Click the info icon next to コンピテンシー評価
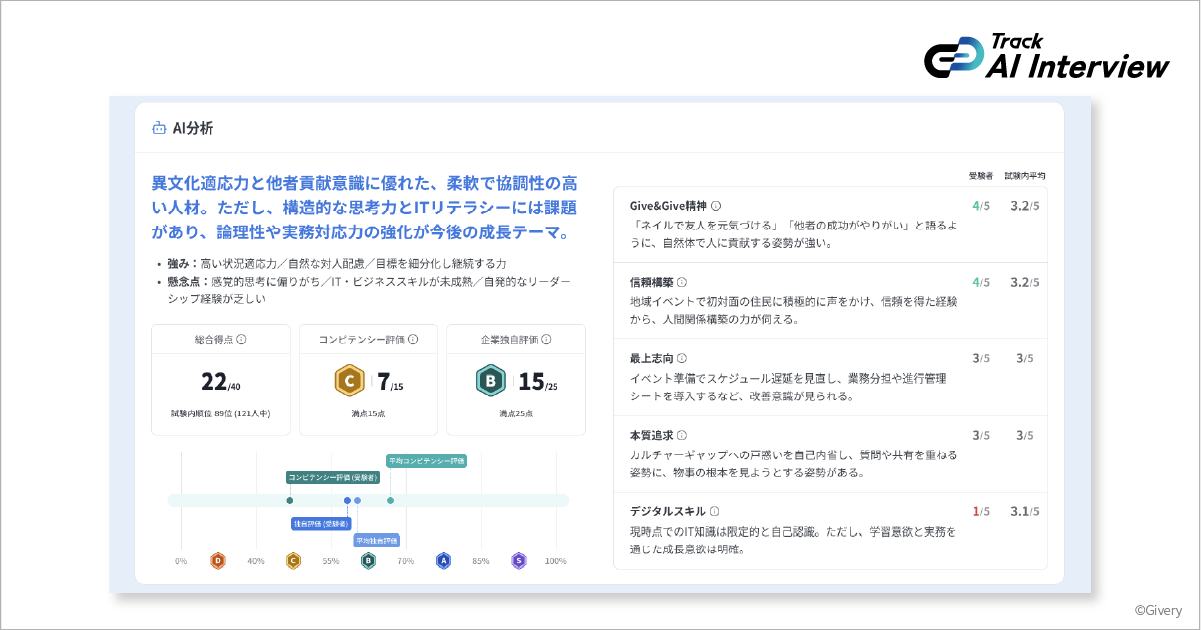 pos(413,340)
